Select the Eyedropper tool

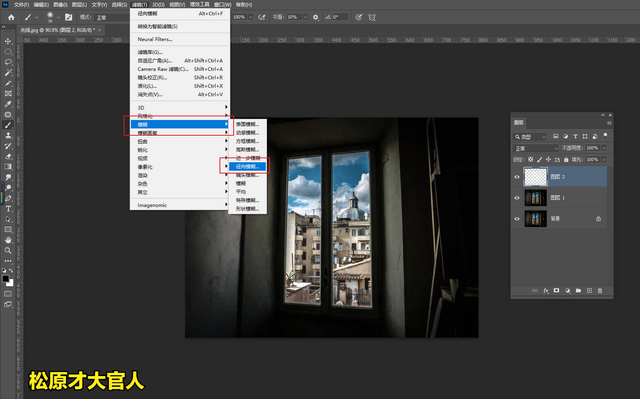(8, 104)
